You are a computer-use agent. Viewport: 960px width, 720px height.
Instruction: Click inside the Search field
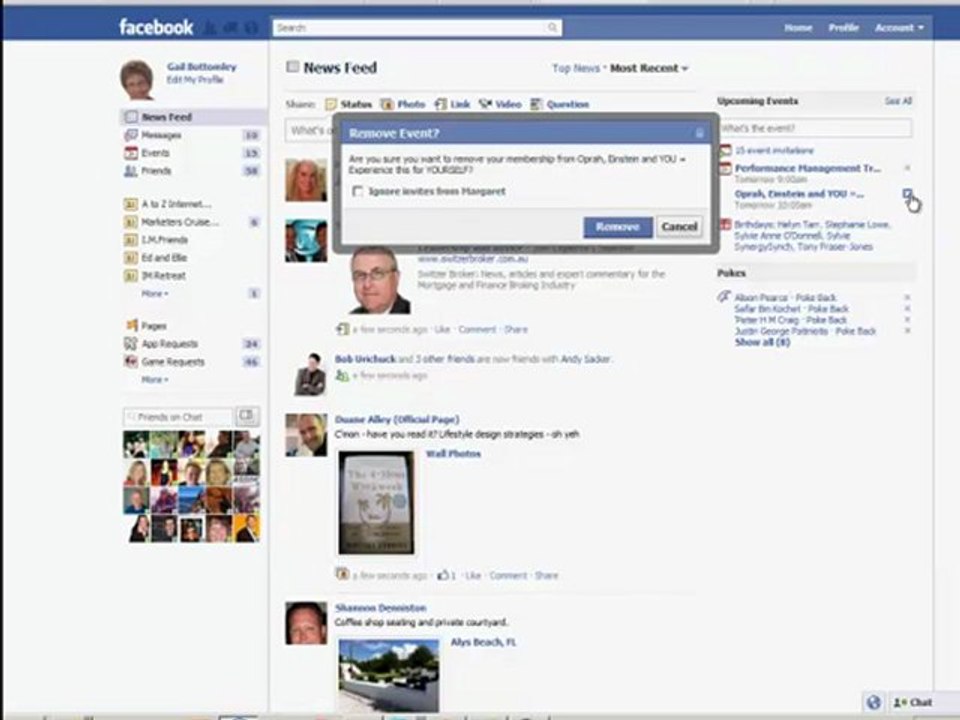tap(416, 28)
